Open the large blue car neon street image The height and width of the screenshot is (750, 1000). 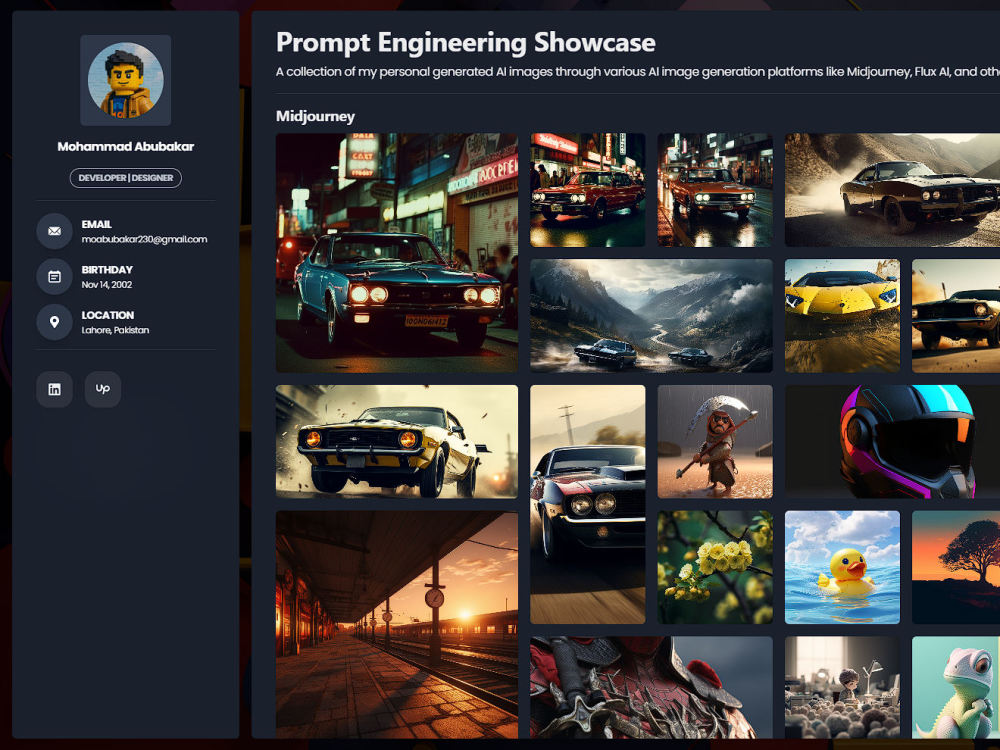pos(397,253)
